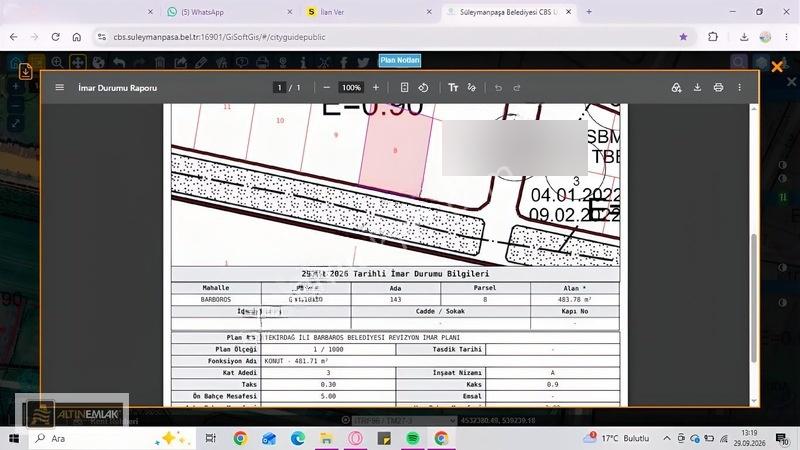Bookmark this page with the star
The image size is (800, 450).
pos(683,37)
